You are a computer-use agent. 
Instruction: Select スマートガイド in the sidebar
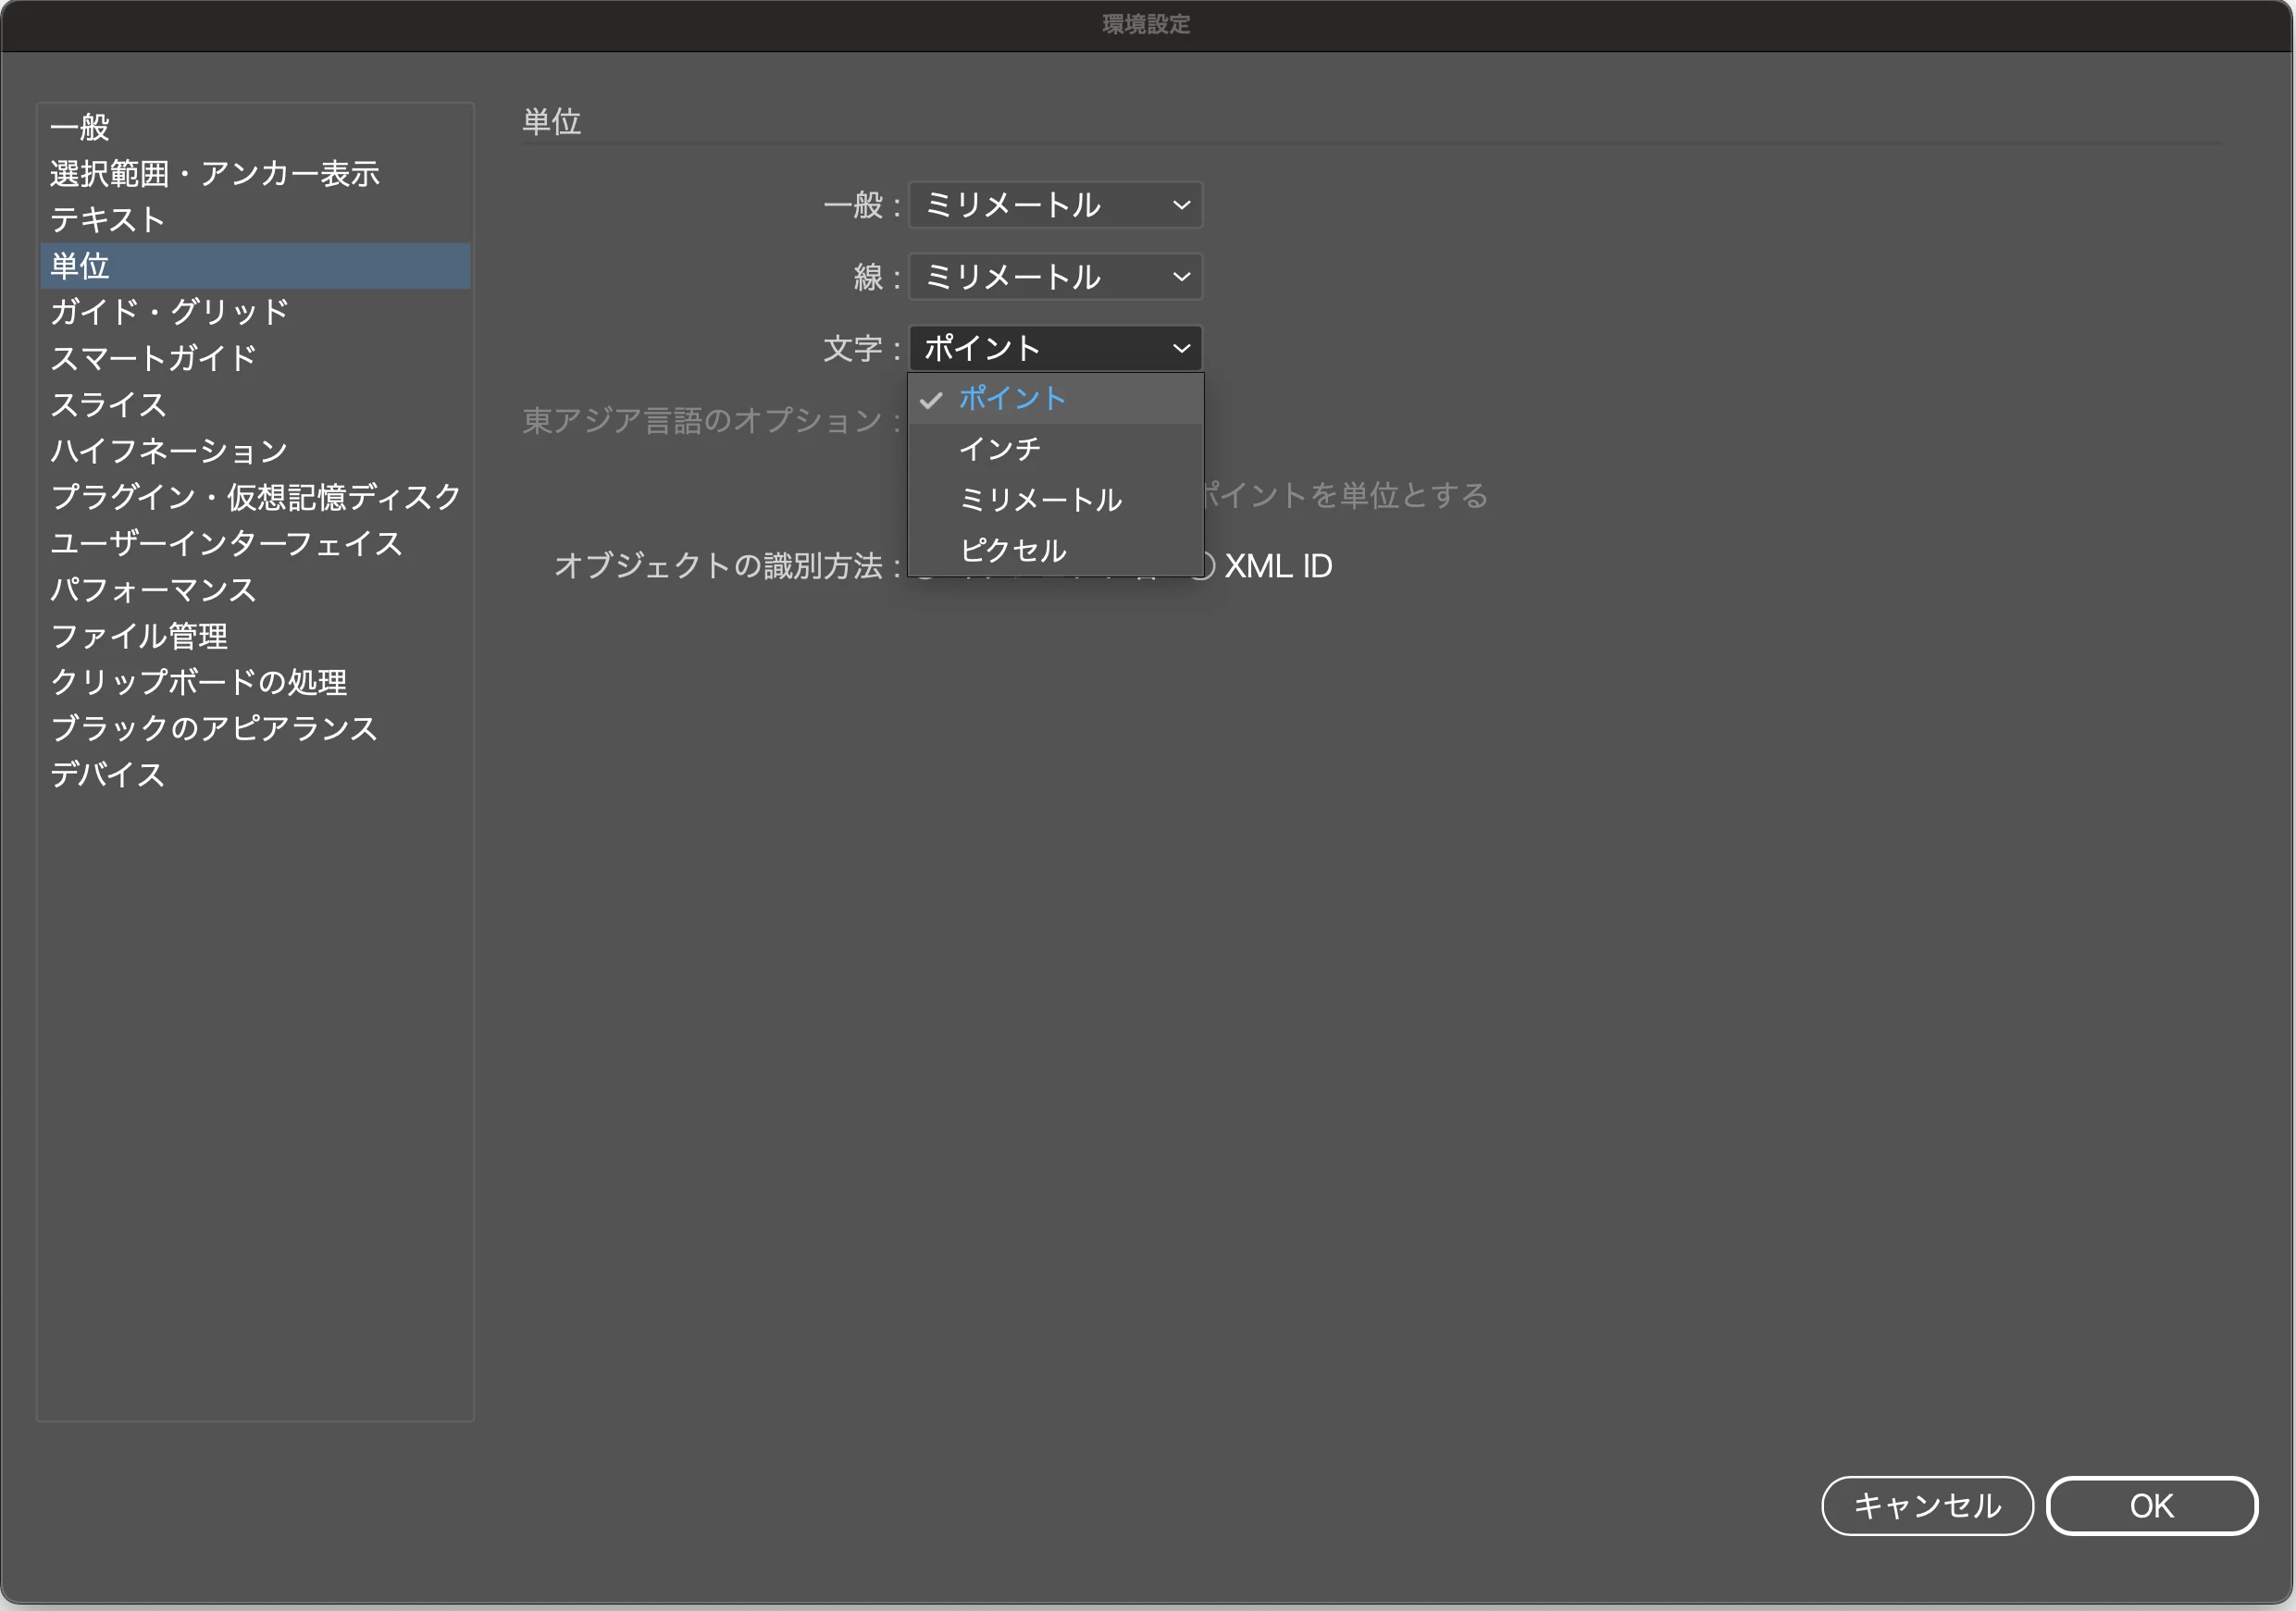[x=153, y=358]
